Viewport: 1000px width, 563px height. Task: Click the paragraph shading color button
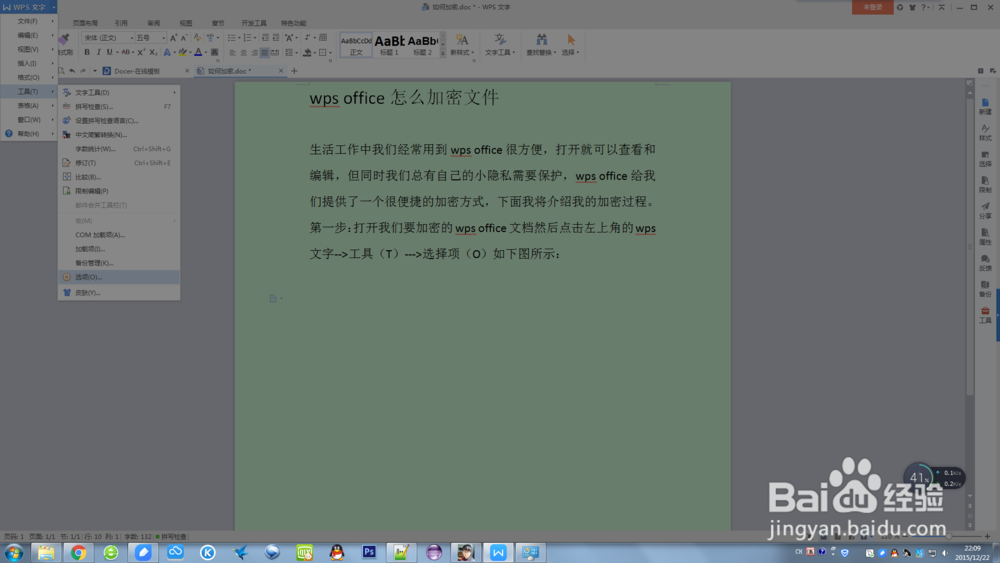click(307, 52)
